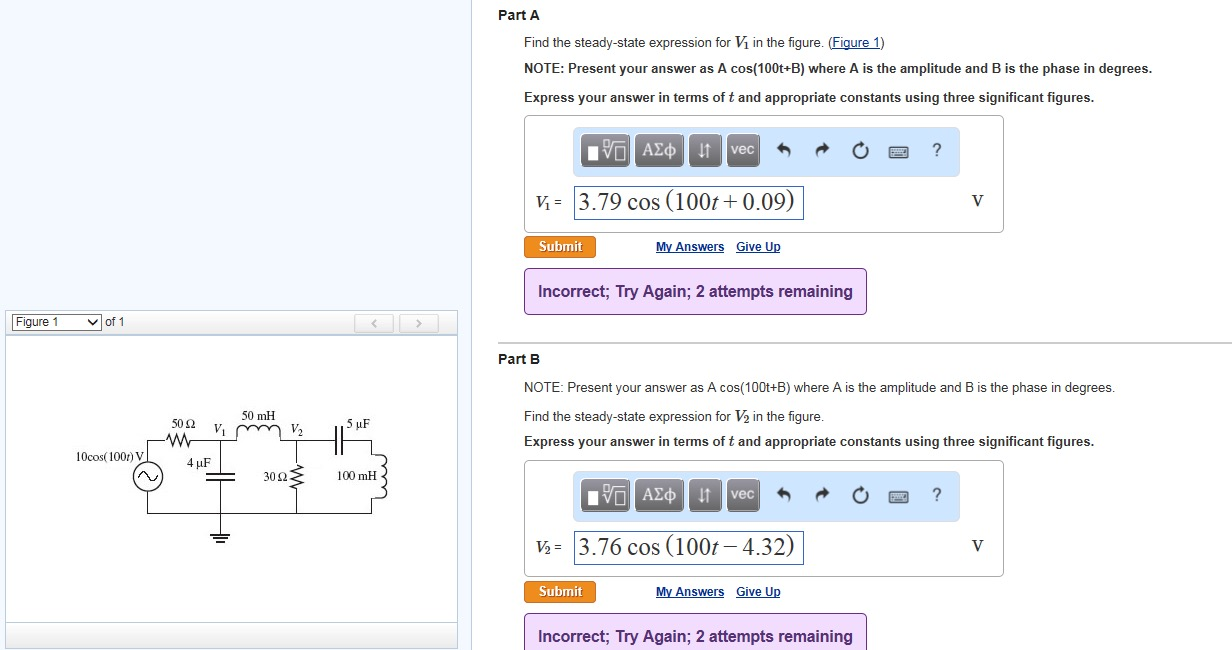Redo the edit in Part A answer box
Screen dimensions: 1232x650
click(821, 150)
